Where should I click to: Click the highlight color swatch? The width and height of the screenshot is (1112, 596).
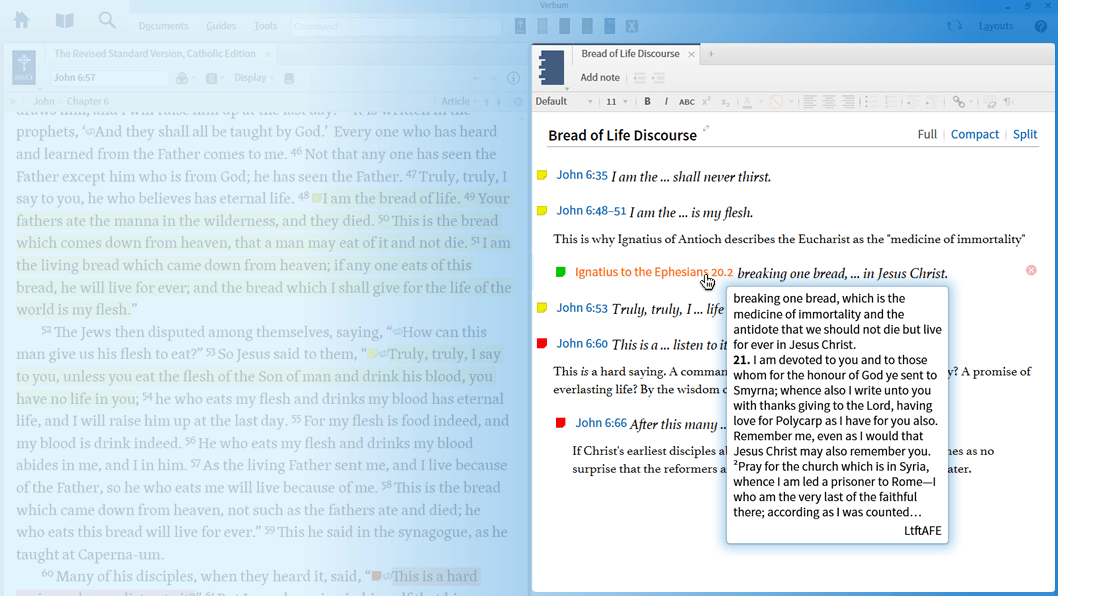[x=777, y=102]
